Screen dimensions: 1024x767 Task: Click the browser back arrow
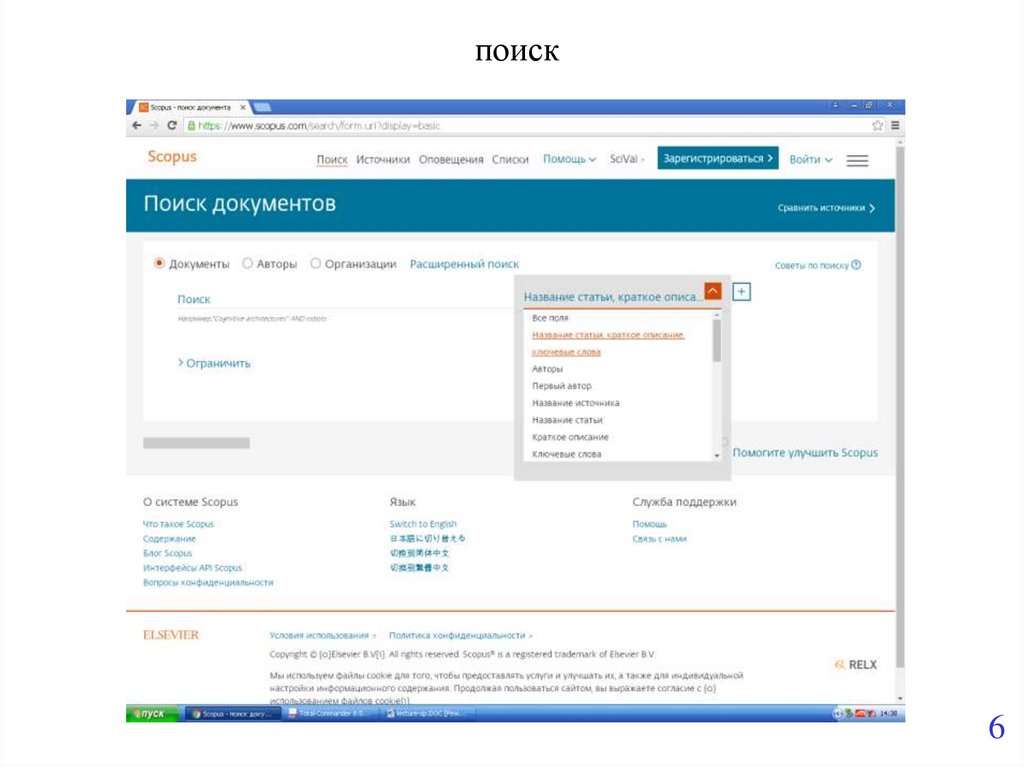pyautogui.click(x=136, y=126)
